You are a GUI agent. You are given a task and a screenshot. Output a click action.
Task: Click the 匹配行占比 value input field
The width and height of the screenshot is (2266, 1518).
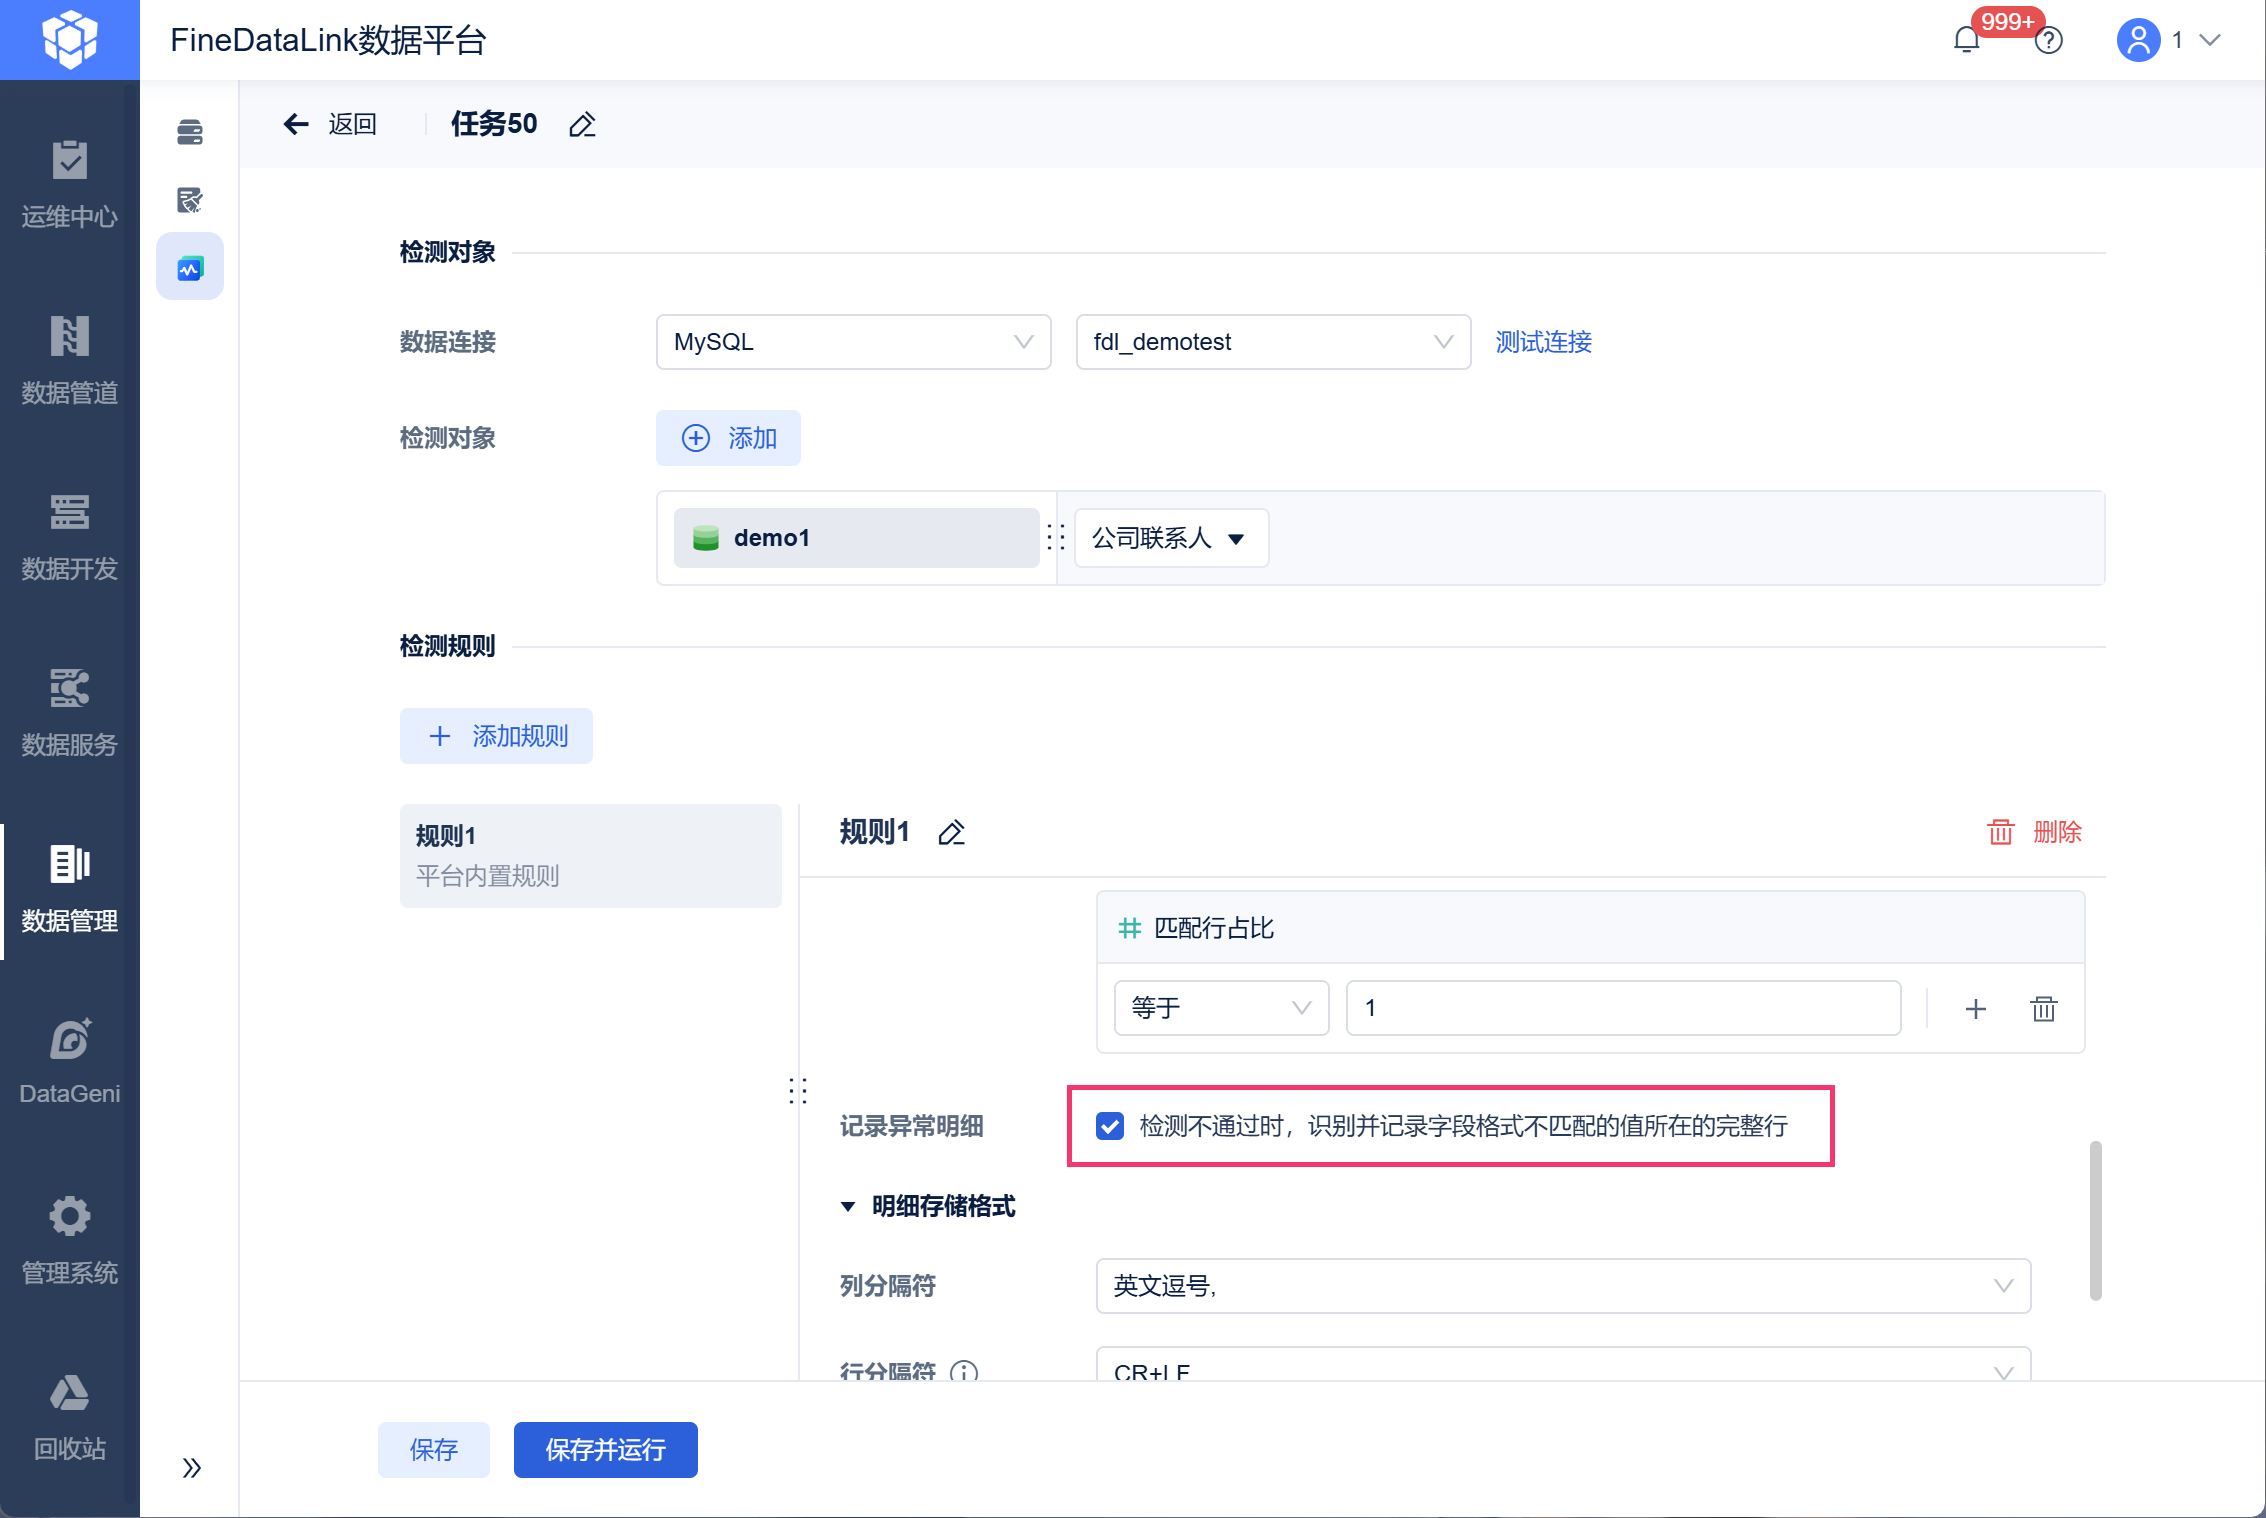pos(1623,1008)
